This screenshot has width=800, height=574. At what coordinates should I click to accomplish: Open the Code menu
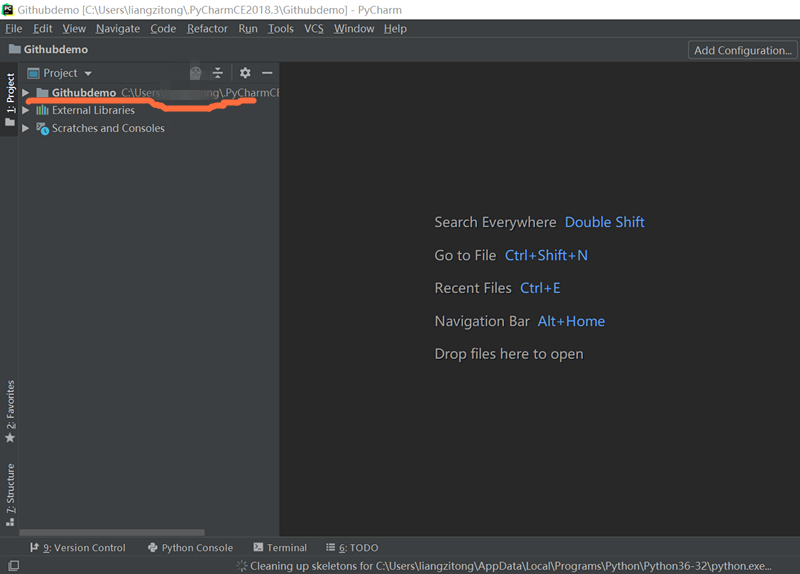pyautogui.click(x=163, y=29)
